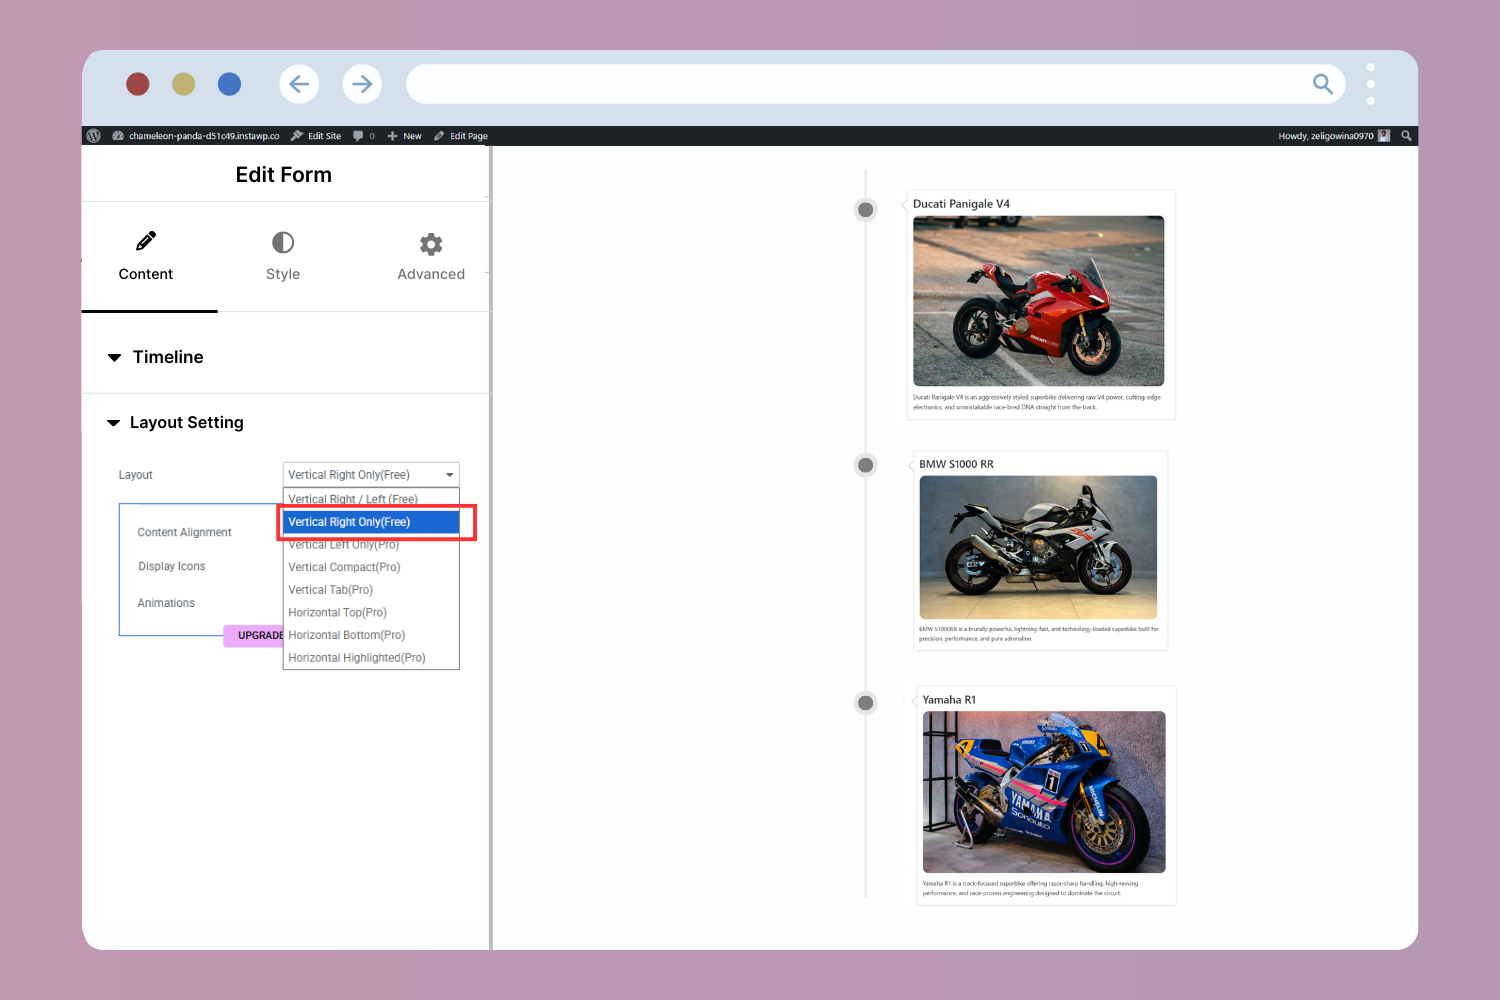The height and width of the screenshot is (1000, 1500).
Task: Click the BMW S1000RR description text
Action: pos(1038,634)
